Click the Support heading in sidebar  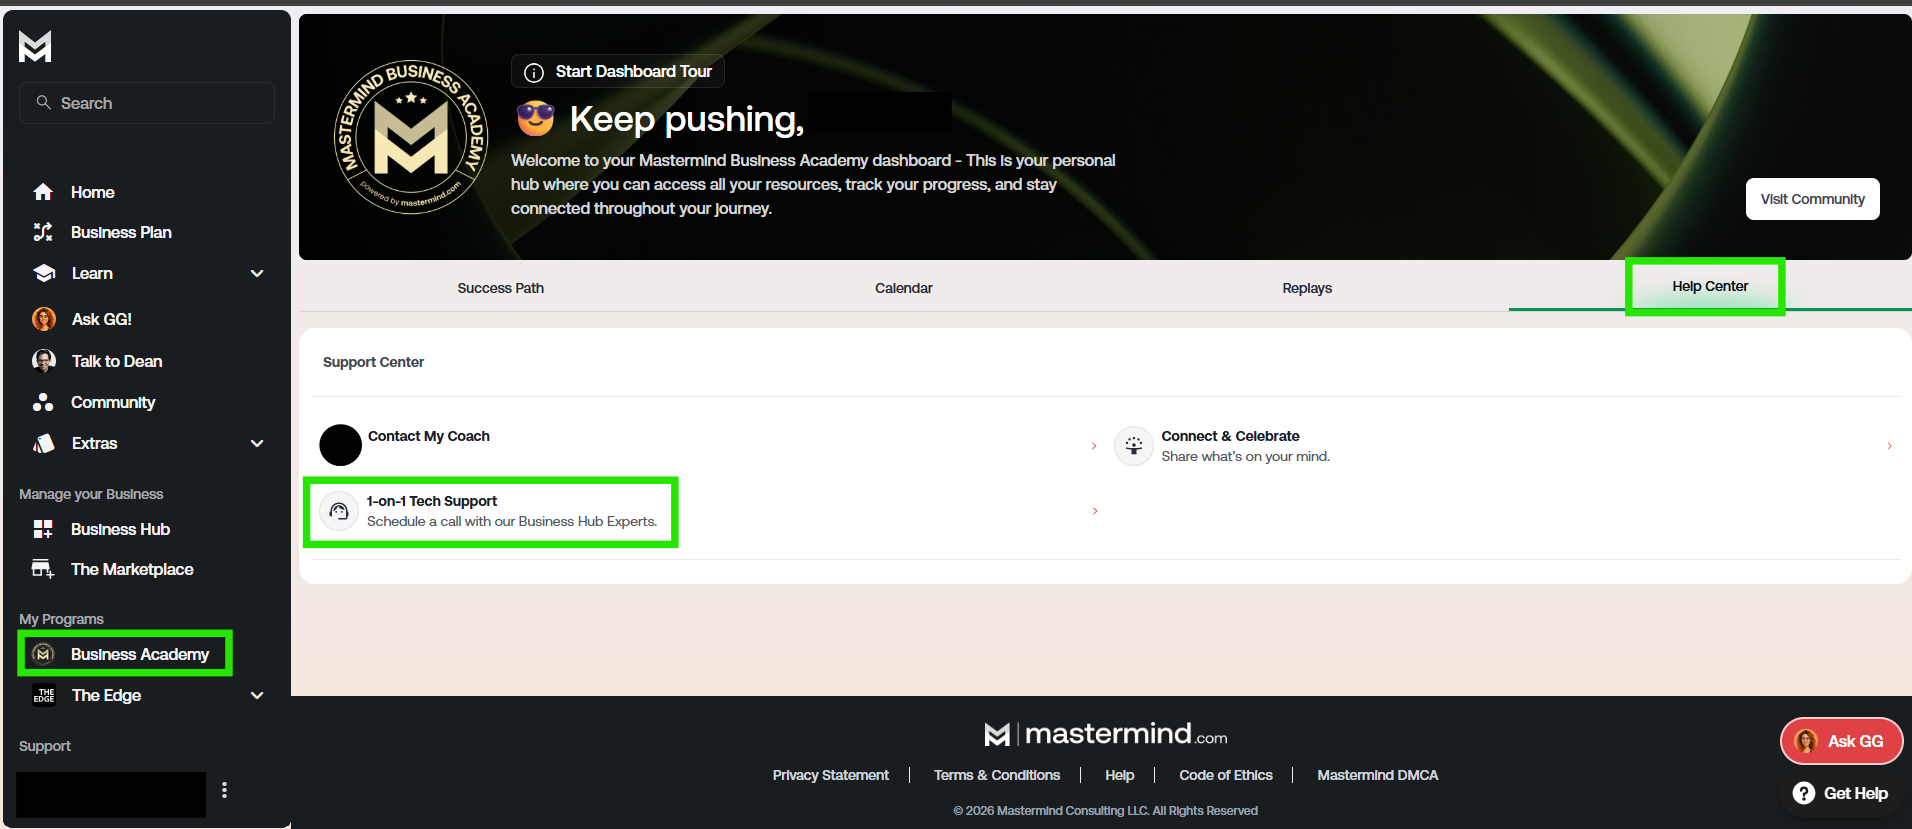[x=45, y=746]
